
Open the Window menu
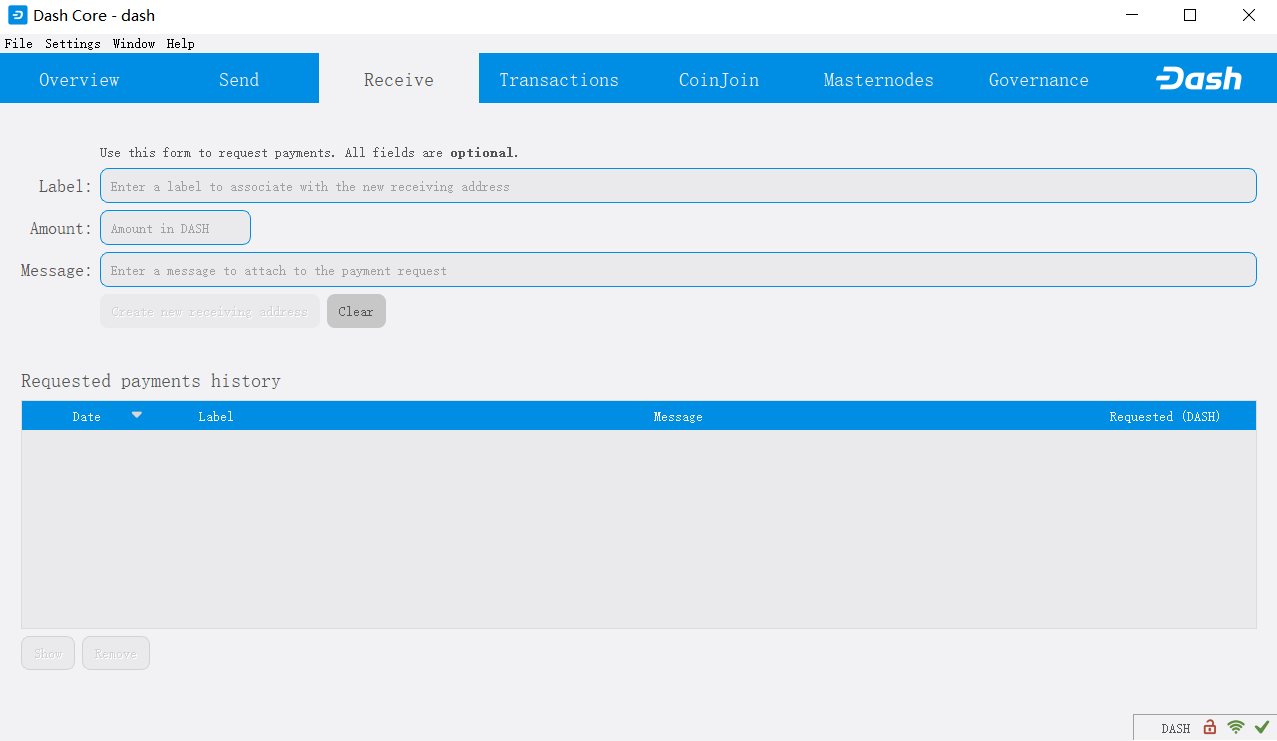[x=134, y=44]
